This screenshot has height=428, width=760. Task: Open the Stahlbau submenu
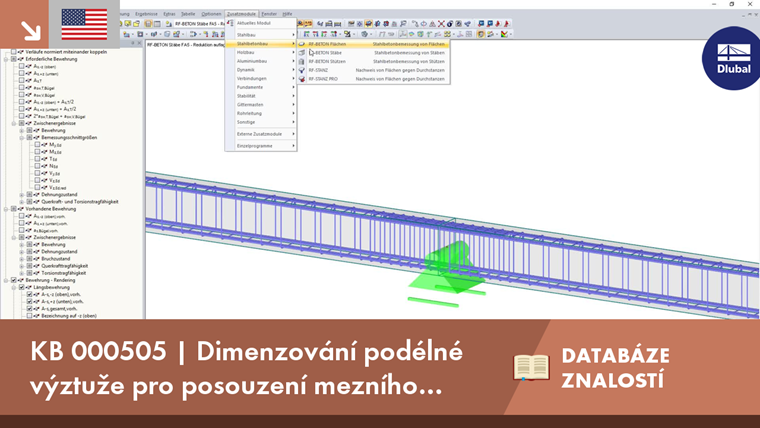pyautogui.click(x=261, y=35)
